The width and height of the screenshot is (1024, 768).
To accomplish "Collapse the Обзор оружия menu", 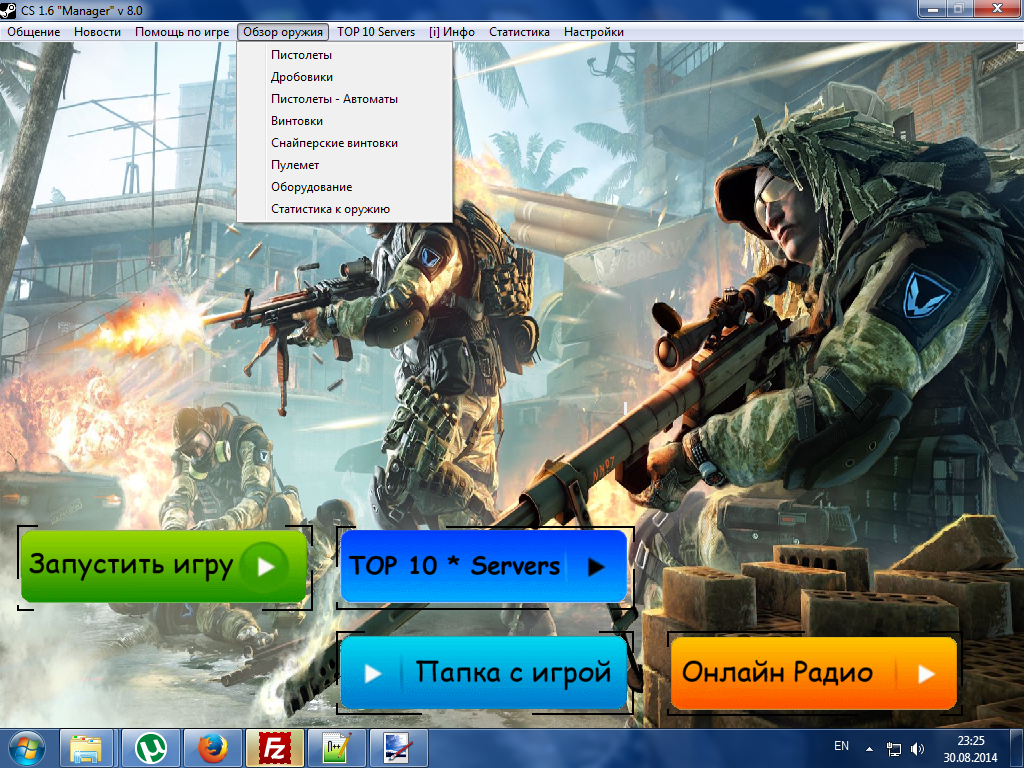I will [x=283, y=32].
